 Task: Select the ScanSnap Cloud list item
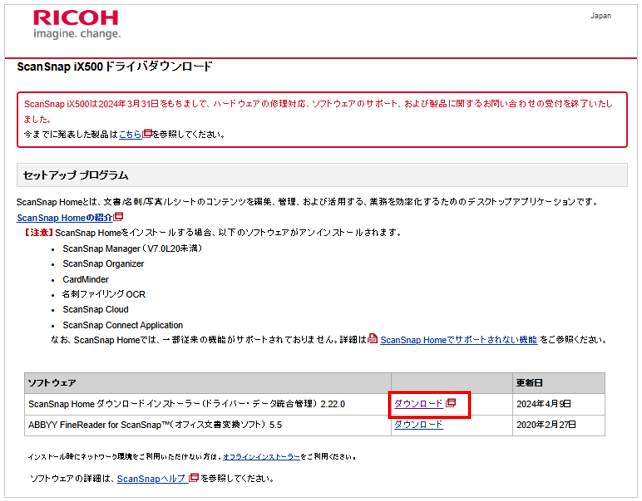(x=95, y=309)
